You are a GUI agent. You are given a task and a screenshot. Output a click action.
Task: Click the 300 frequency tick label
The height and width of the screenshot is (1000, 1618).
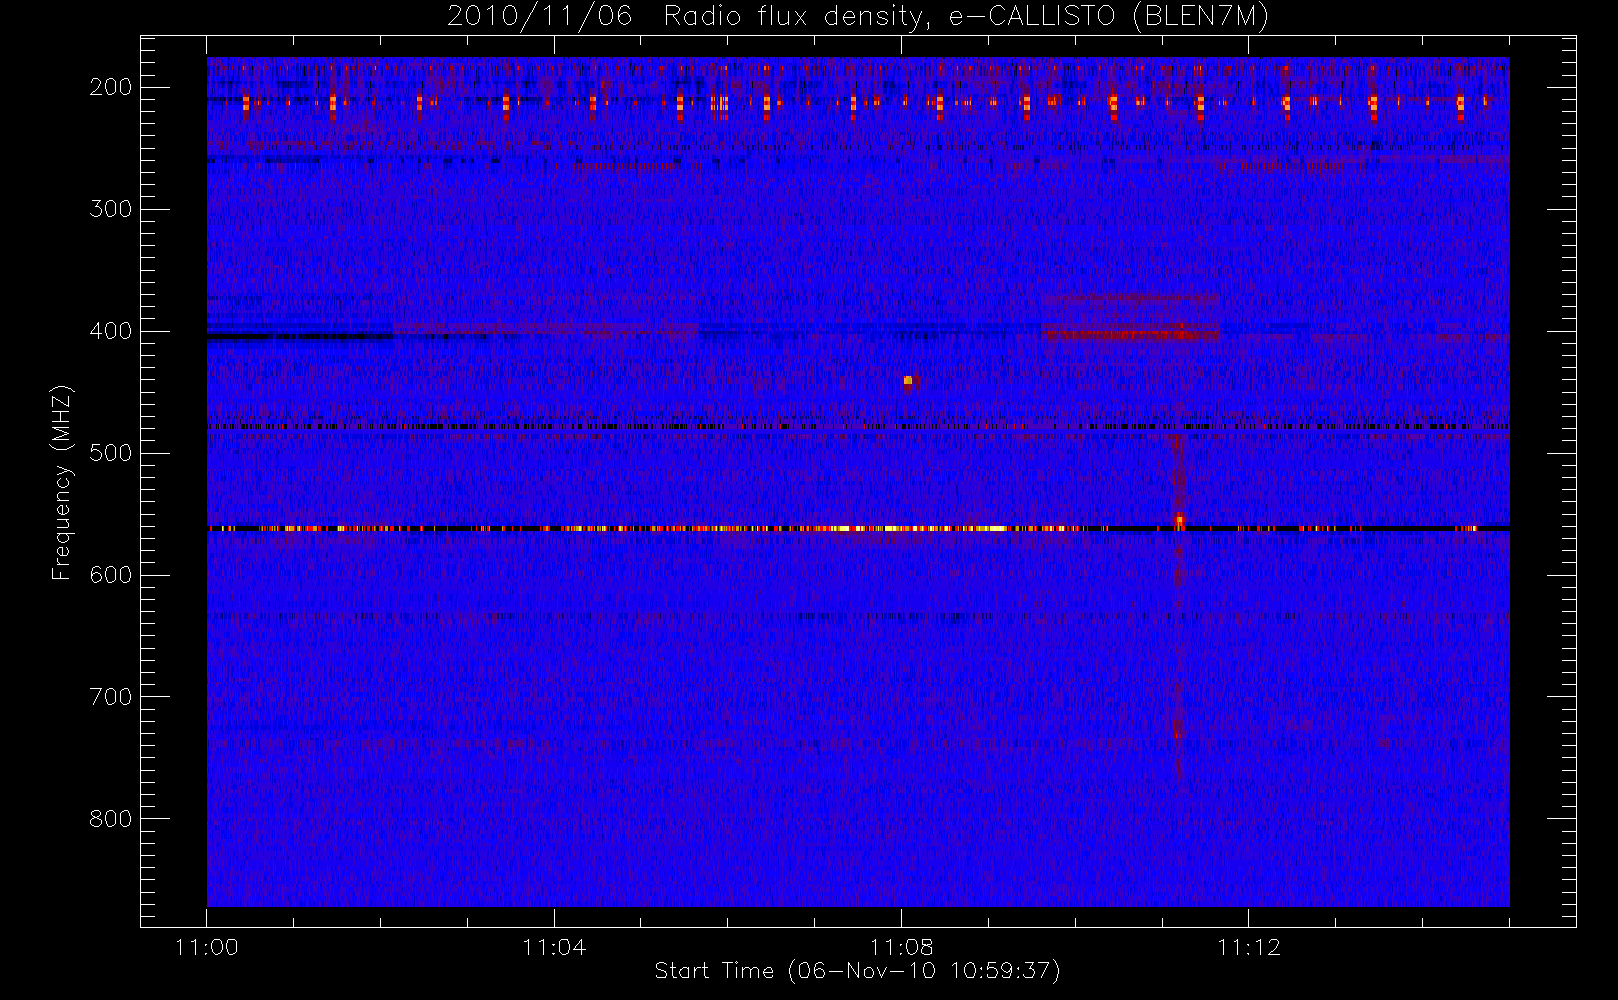111,209
